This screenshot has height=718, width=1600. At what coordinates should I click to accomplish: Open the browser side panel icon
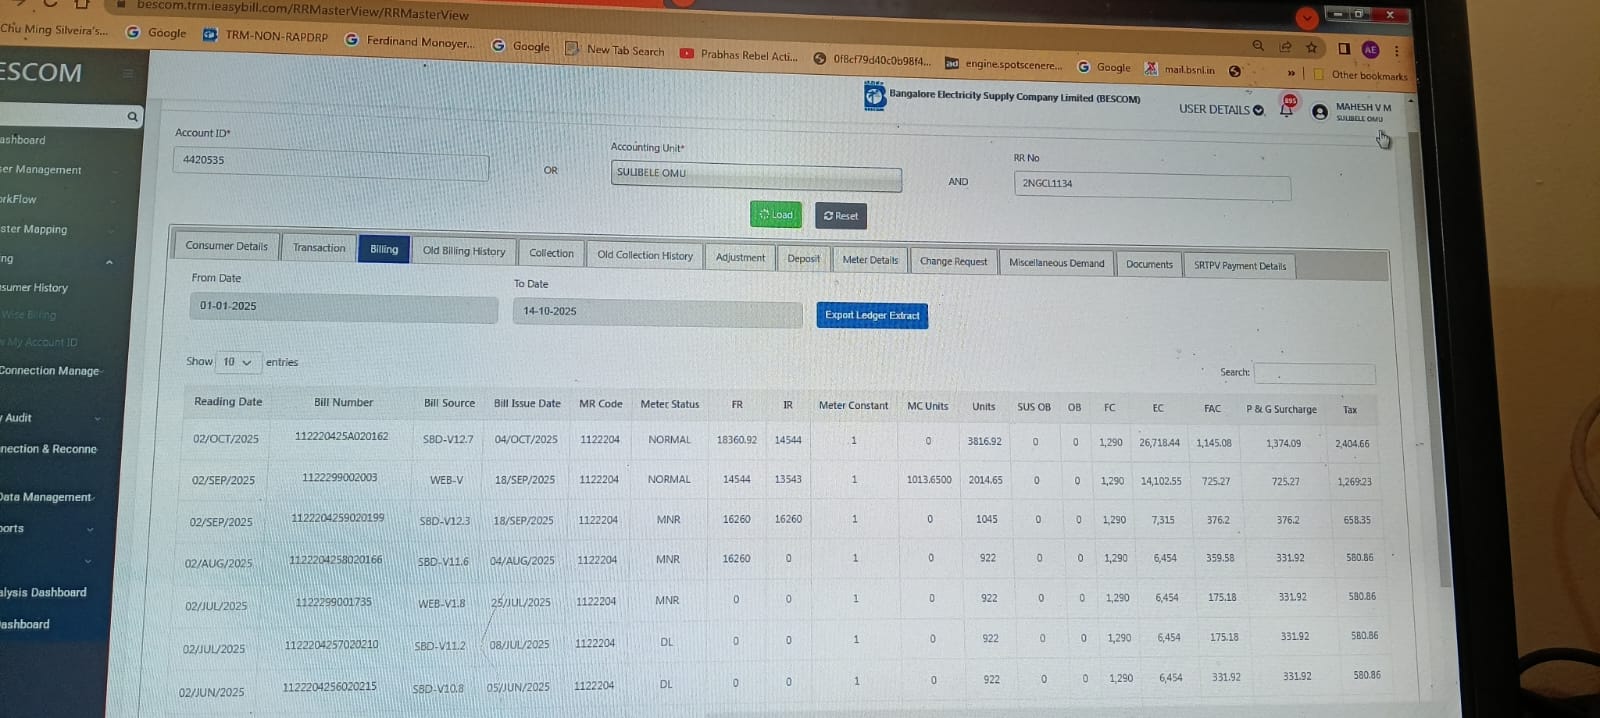(1344, 48)
